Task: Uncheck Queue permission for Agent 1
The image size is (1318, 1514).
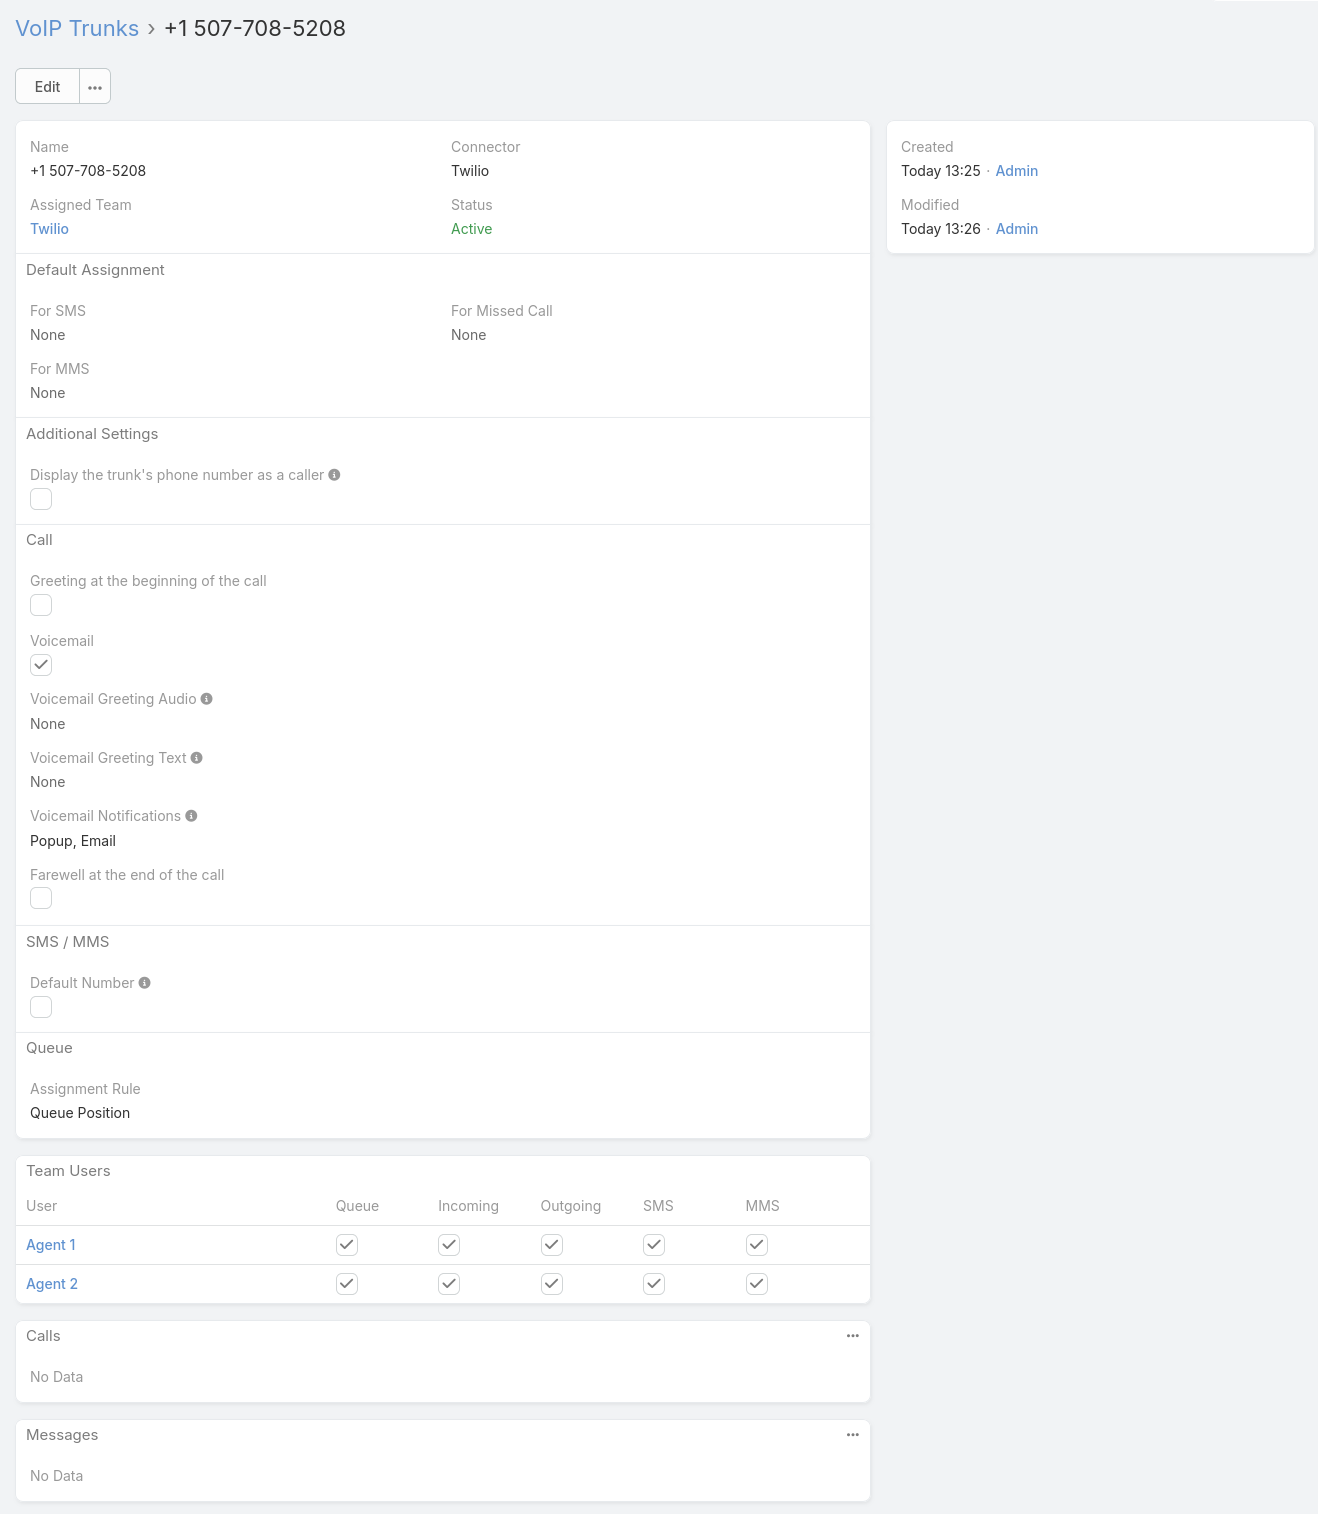Action: [x=346, y=1244]
